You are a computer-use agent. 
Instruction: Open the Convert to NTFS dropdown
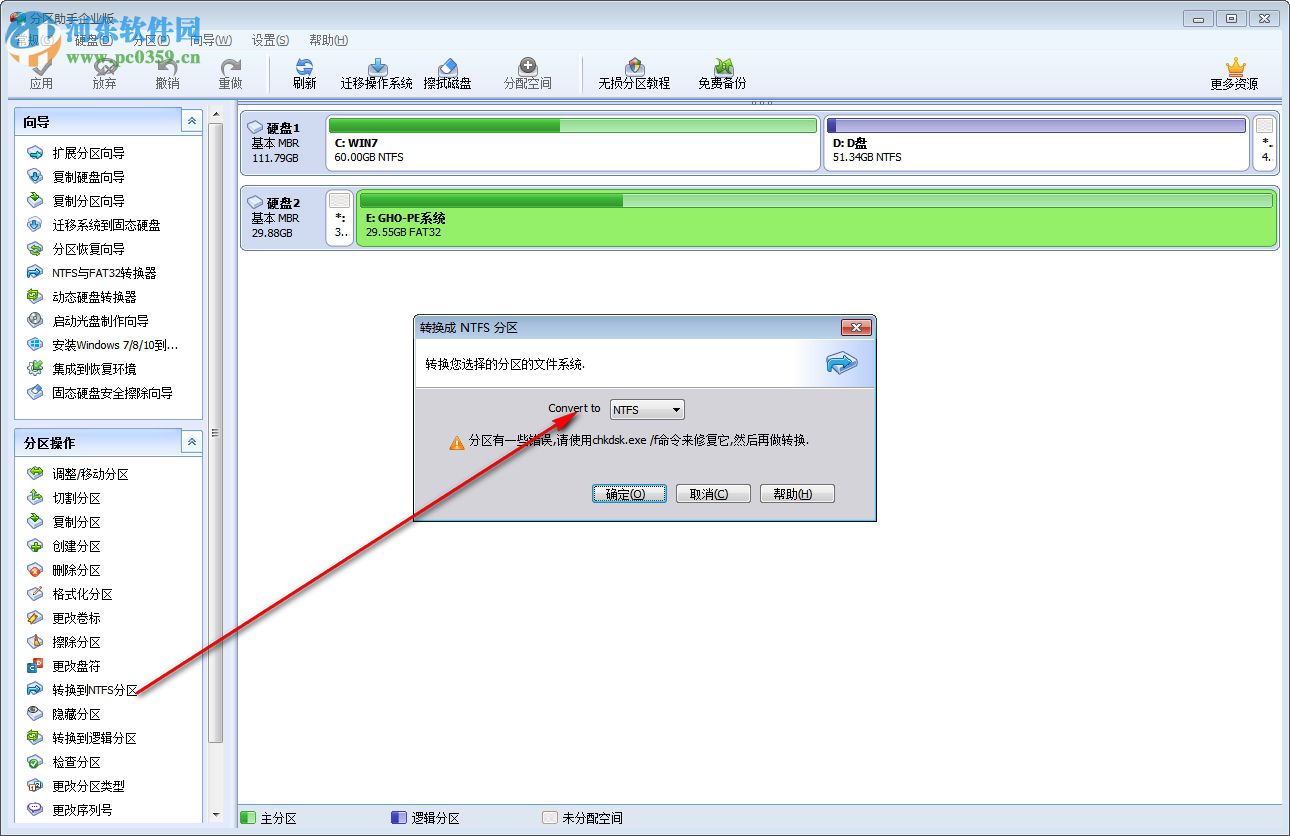[x=677, y=409]
